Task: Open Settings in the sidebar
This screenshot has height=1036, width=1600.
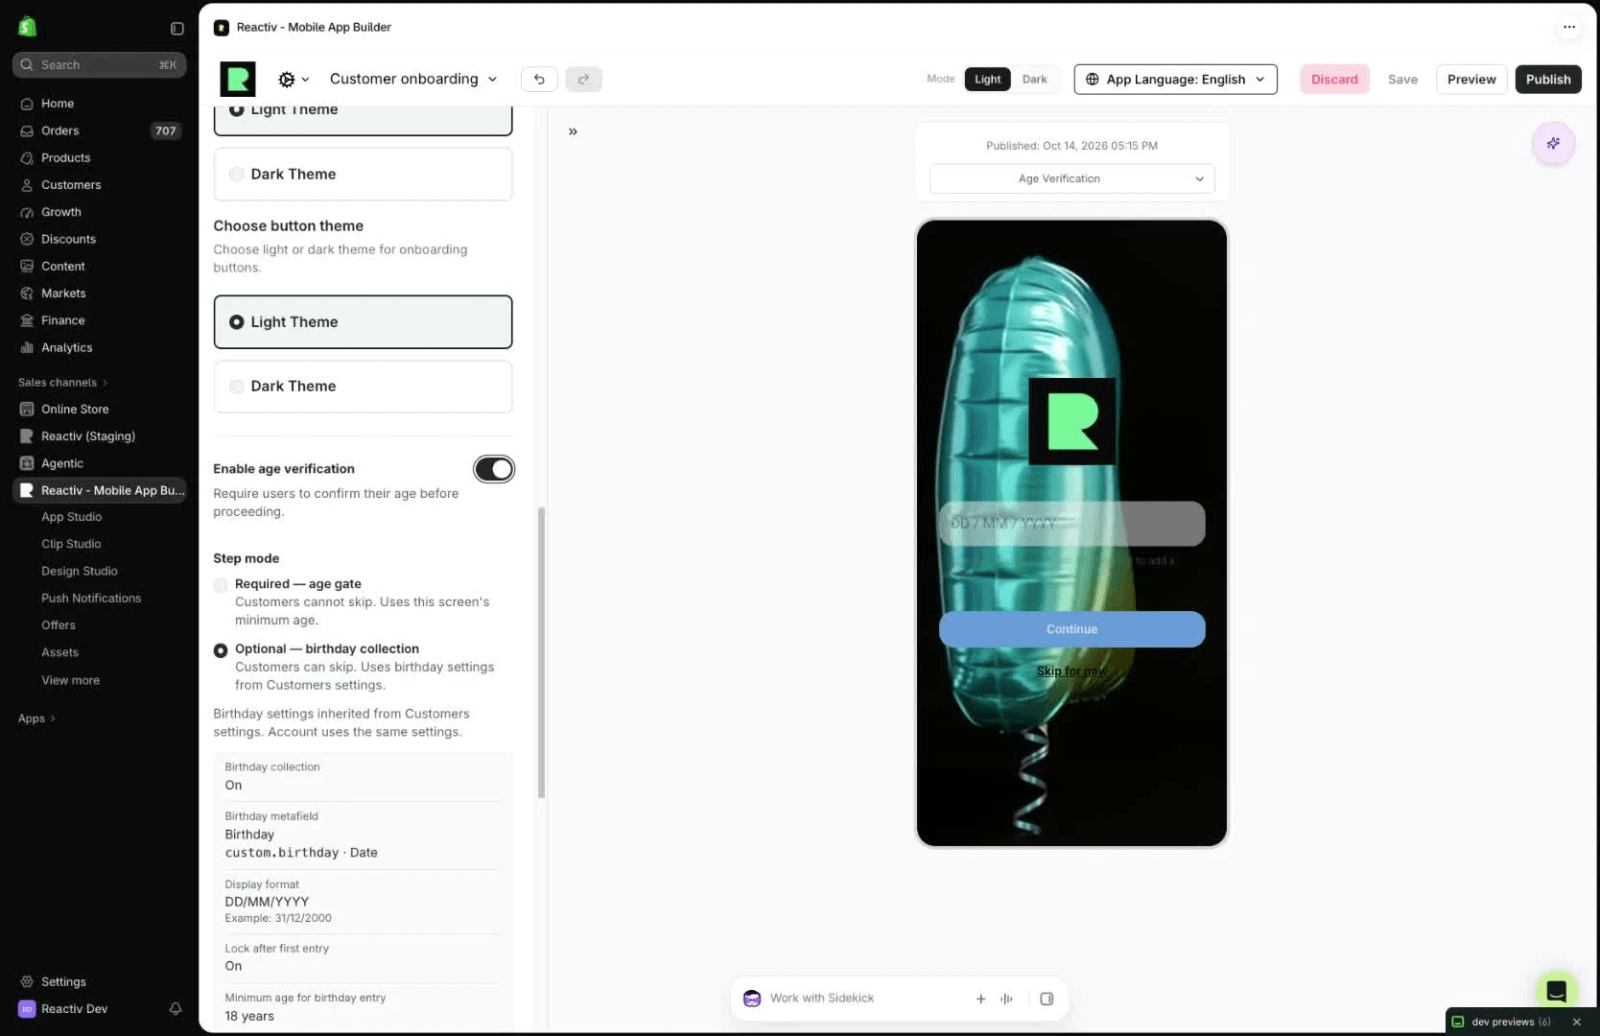Action: (99, 981)
